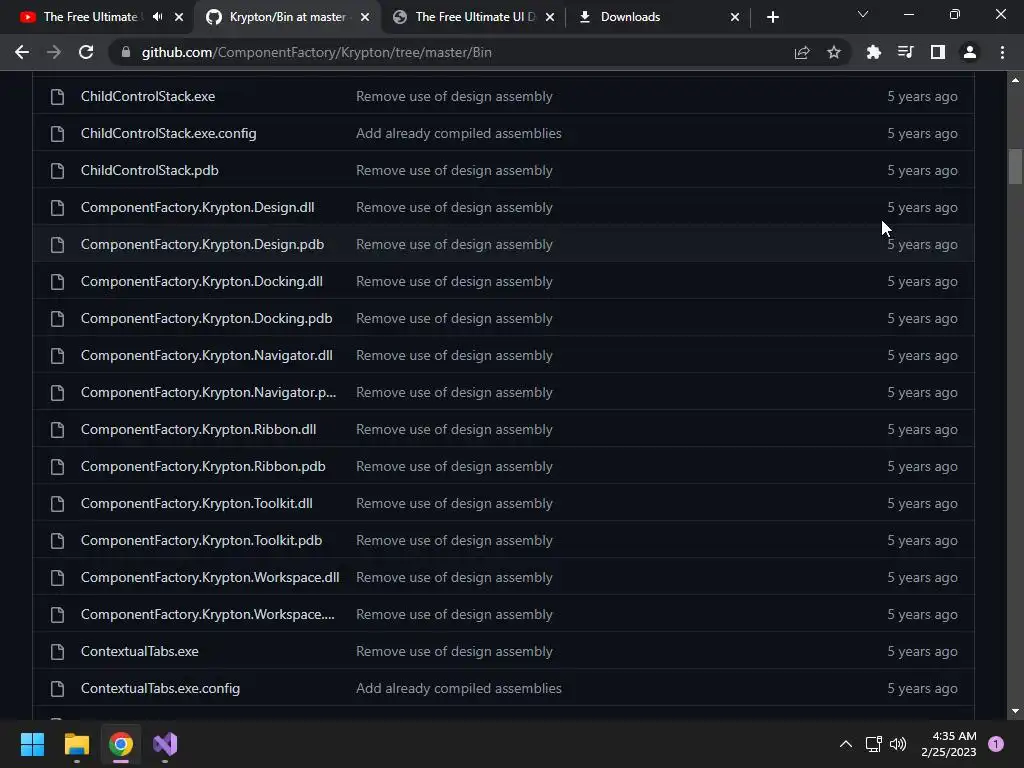The image size is (1024, 768).
Task: Click the page vertical scrollbar thumb
Action: [1015, 167]
